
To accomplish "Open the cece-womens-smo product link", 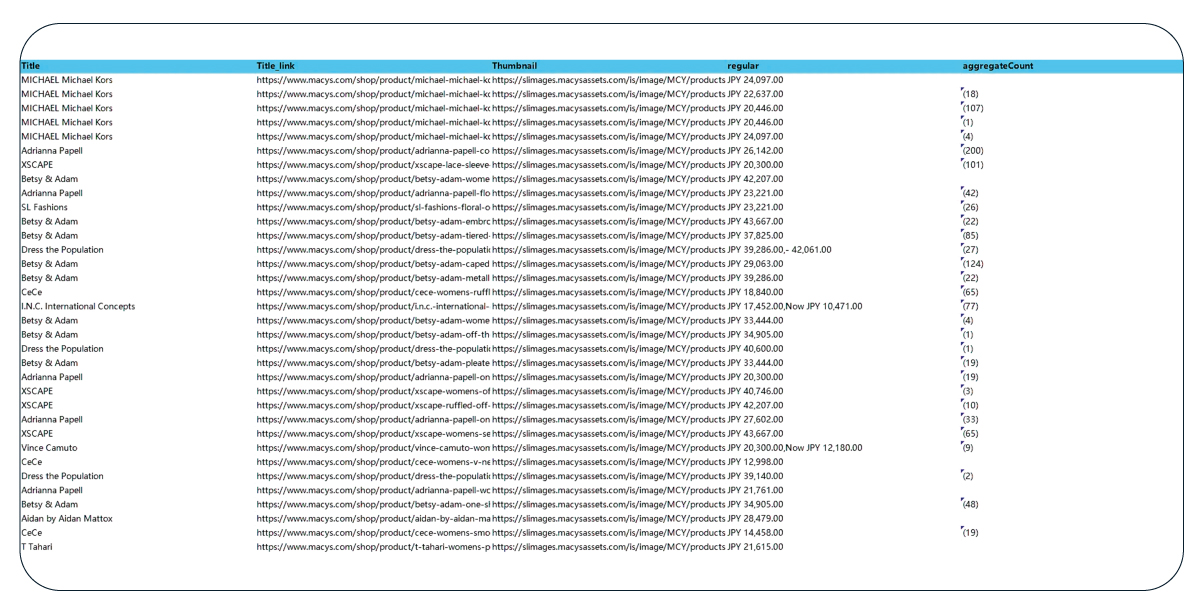I will point(373,533).
